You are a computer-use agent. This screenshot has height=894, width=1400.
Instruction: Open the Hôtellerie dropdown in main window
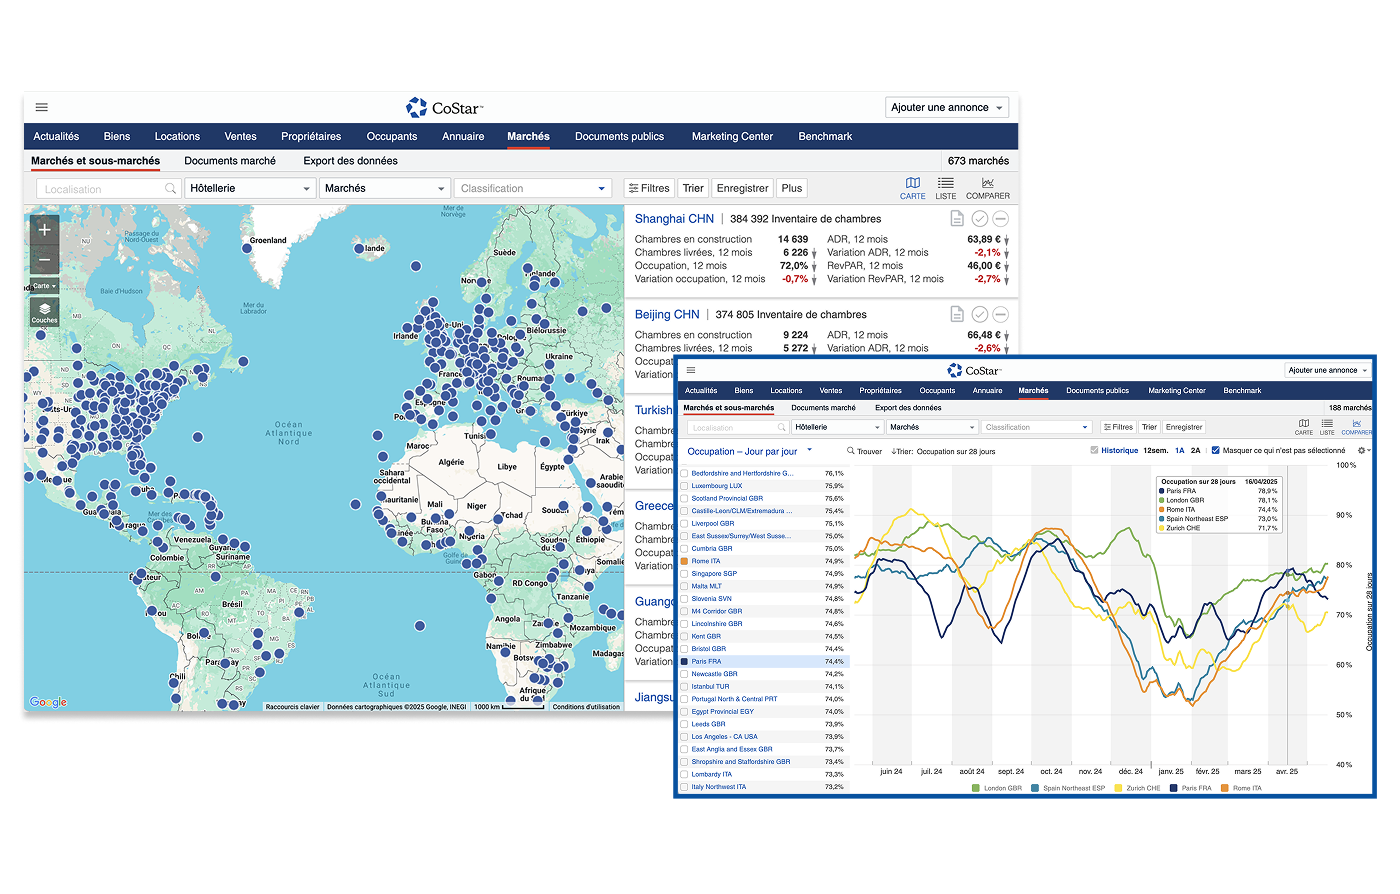coord(250,188)
